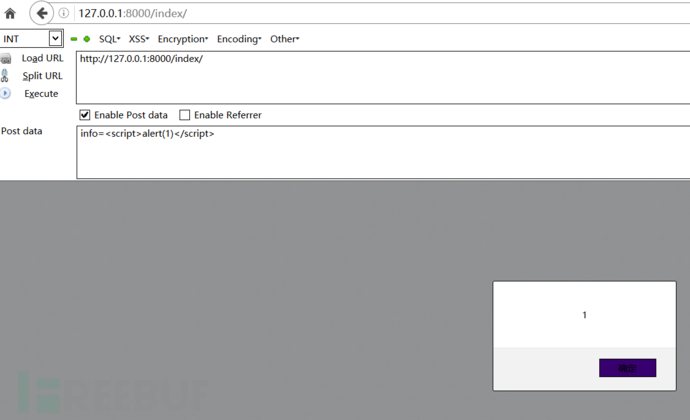The image size is (690, 420).
Task: Confirm the alert with the purple button
Action: 628,368
